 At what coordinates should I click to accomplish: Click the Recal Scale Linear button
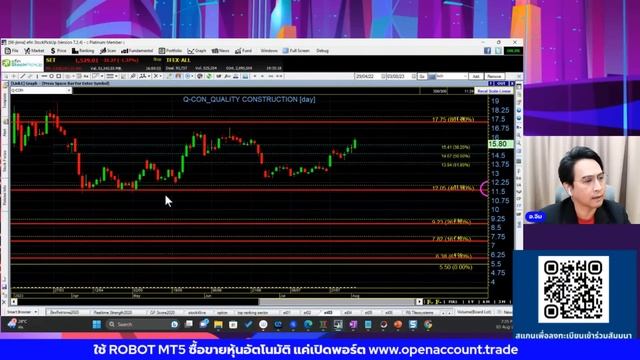click(x=493, y=91)
